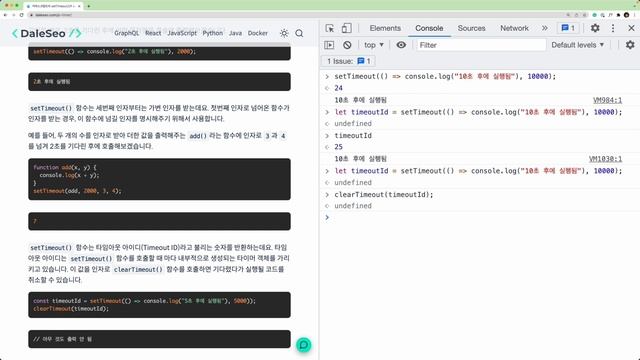
Task: Show more DevTools tabs chevron
Action: (x=544, y=28)
